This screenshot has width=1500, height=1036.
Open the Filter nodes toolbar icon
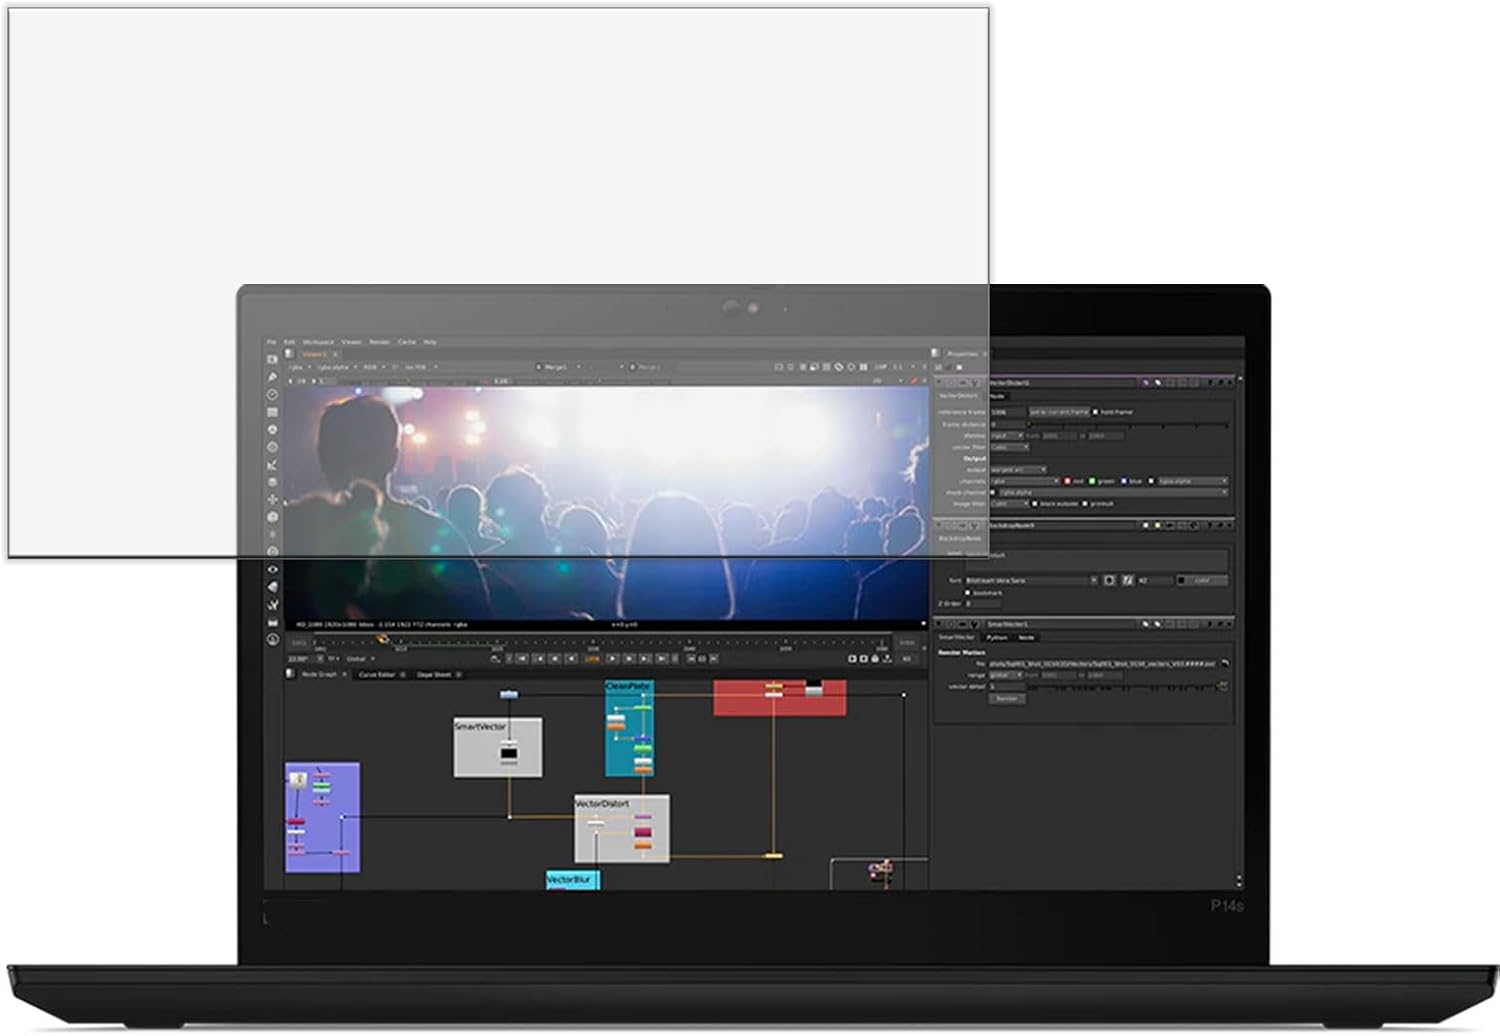point(272,447)
